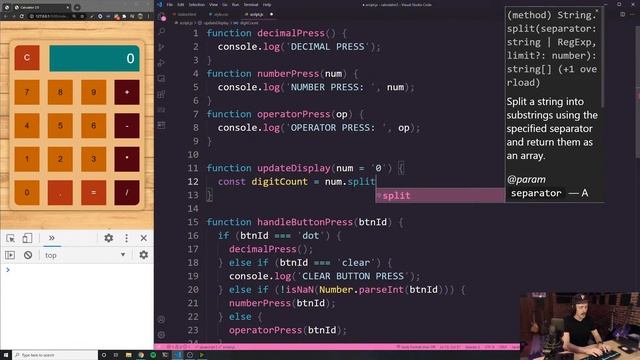Click calculator digit 4 button
Screen dimensions: 640x360
tap(27, 125)
